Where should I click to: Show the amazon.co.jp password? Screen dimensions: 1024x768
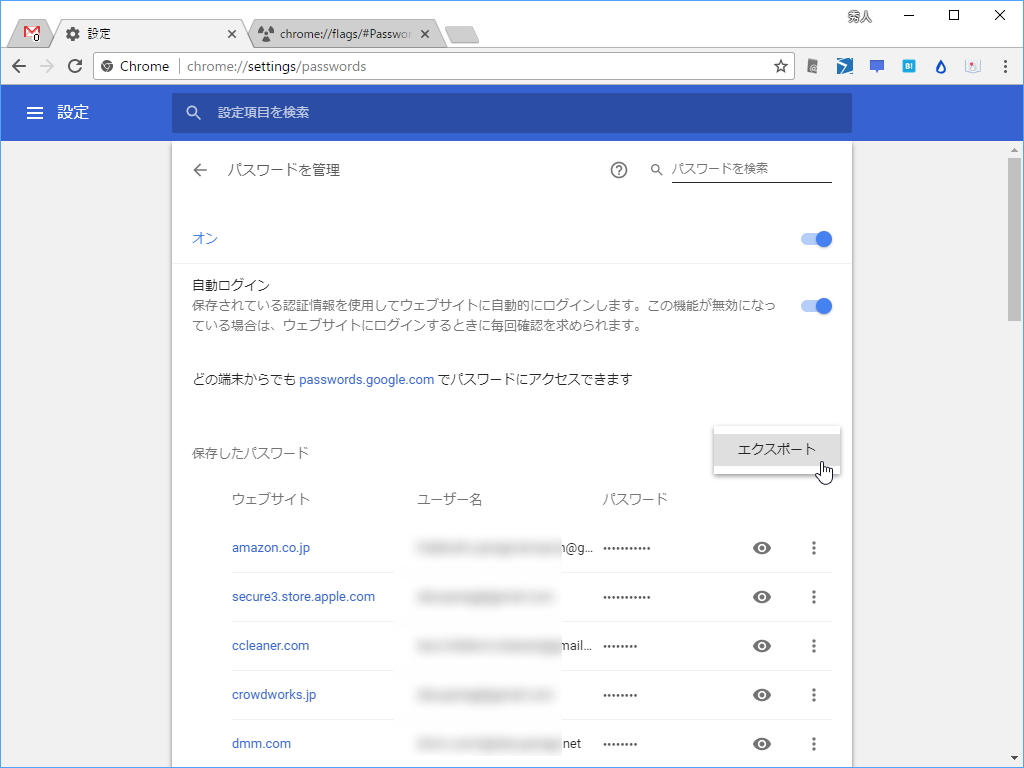pos(761,548)
